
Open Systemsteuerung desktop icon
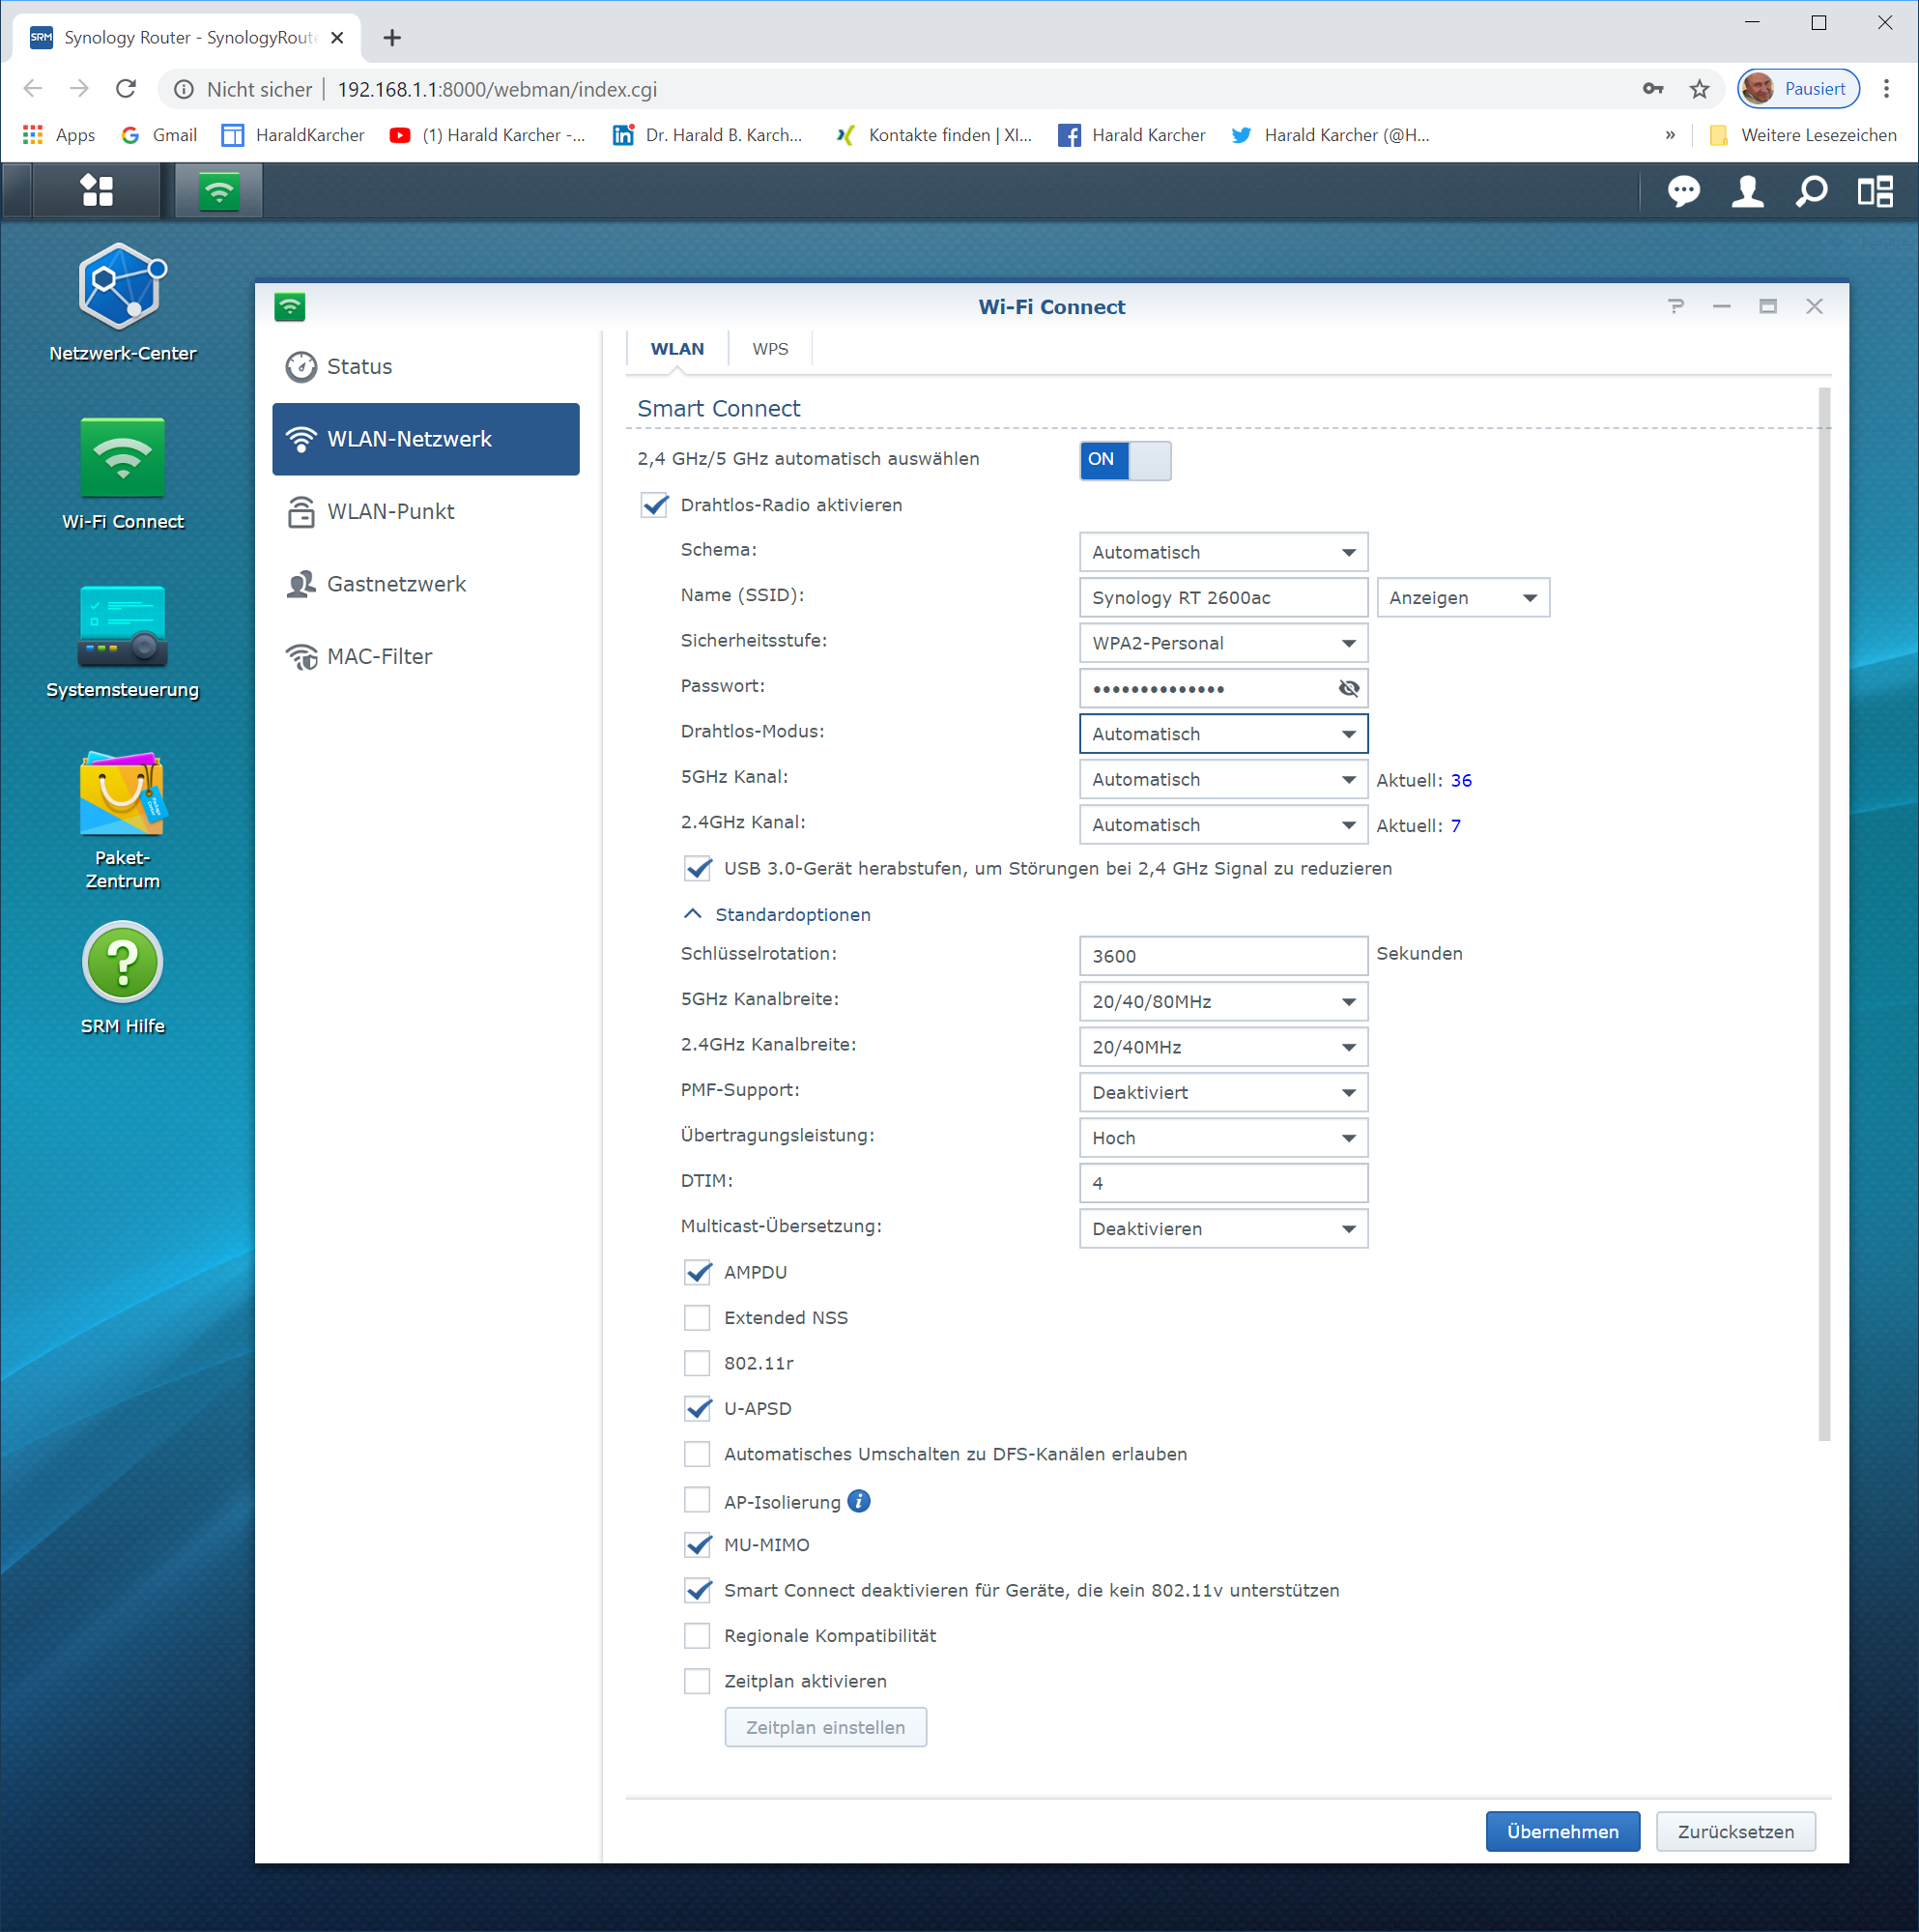pos(122,627)
